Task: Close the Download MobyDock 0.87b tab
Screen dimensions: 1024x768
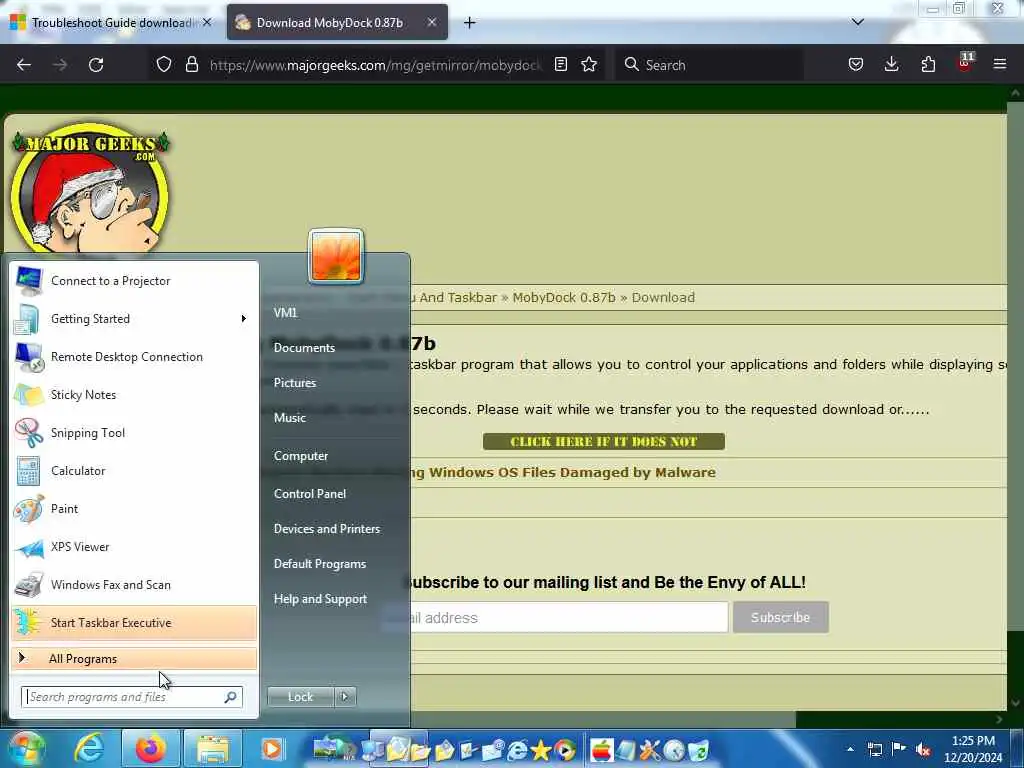Action: (432, 22)
